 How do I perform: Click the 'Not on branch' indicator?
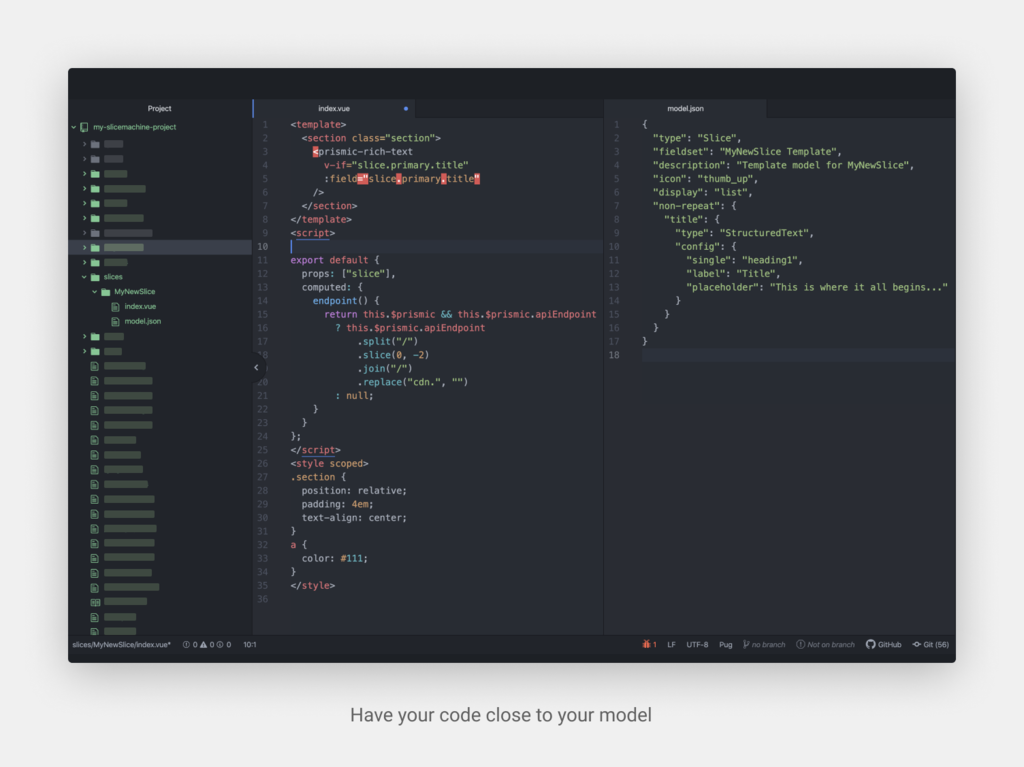point(826,645)
